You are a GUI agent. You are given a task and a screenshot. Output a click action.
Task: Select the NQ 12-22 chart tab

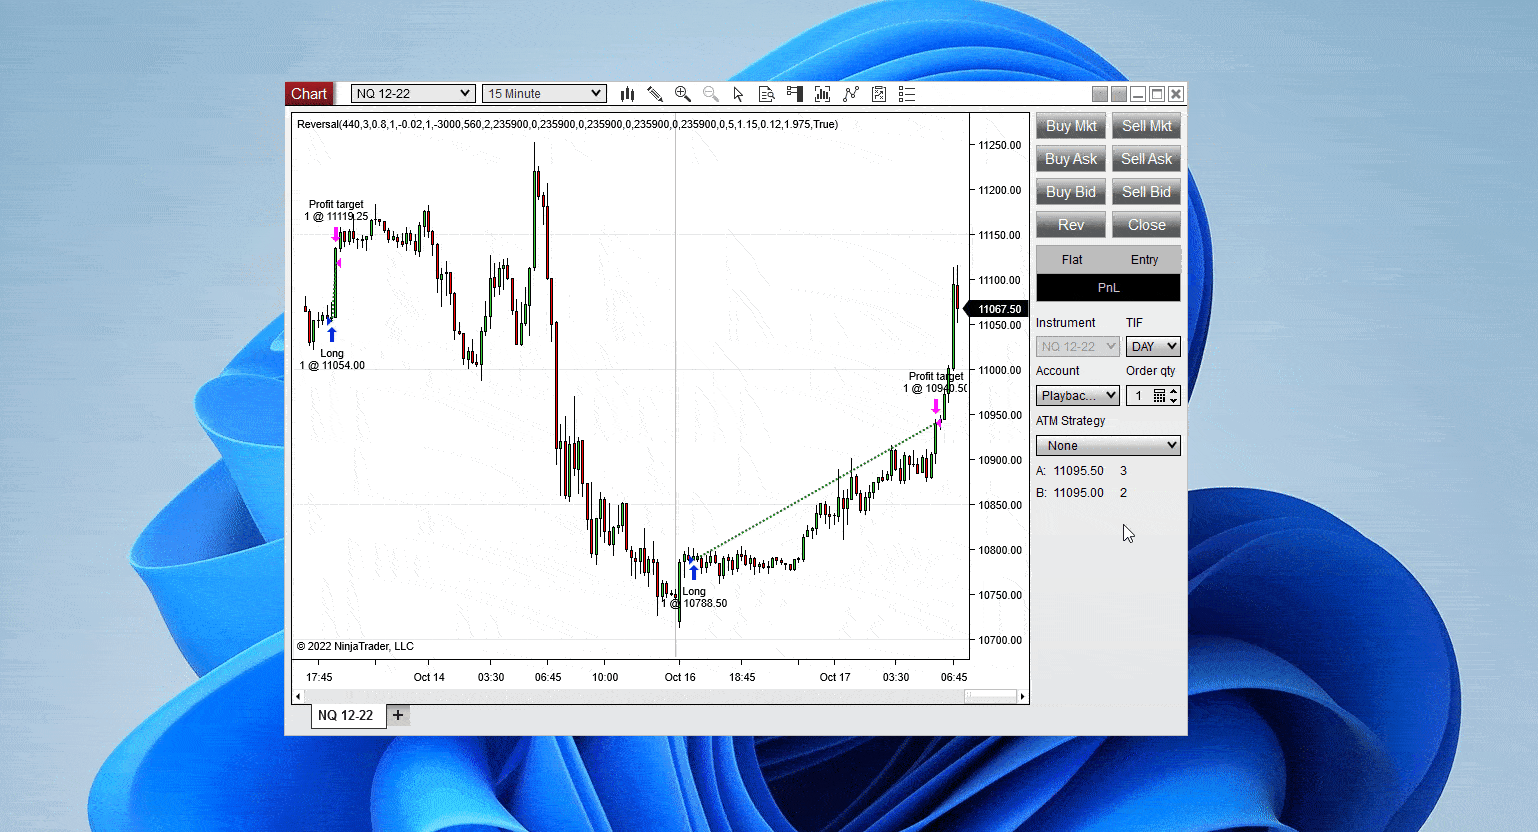point(346,715)
